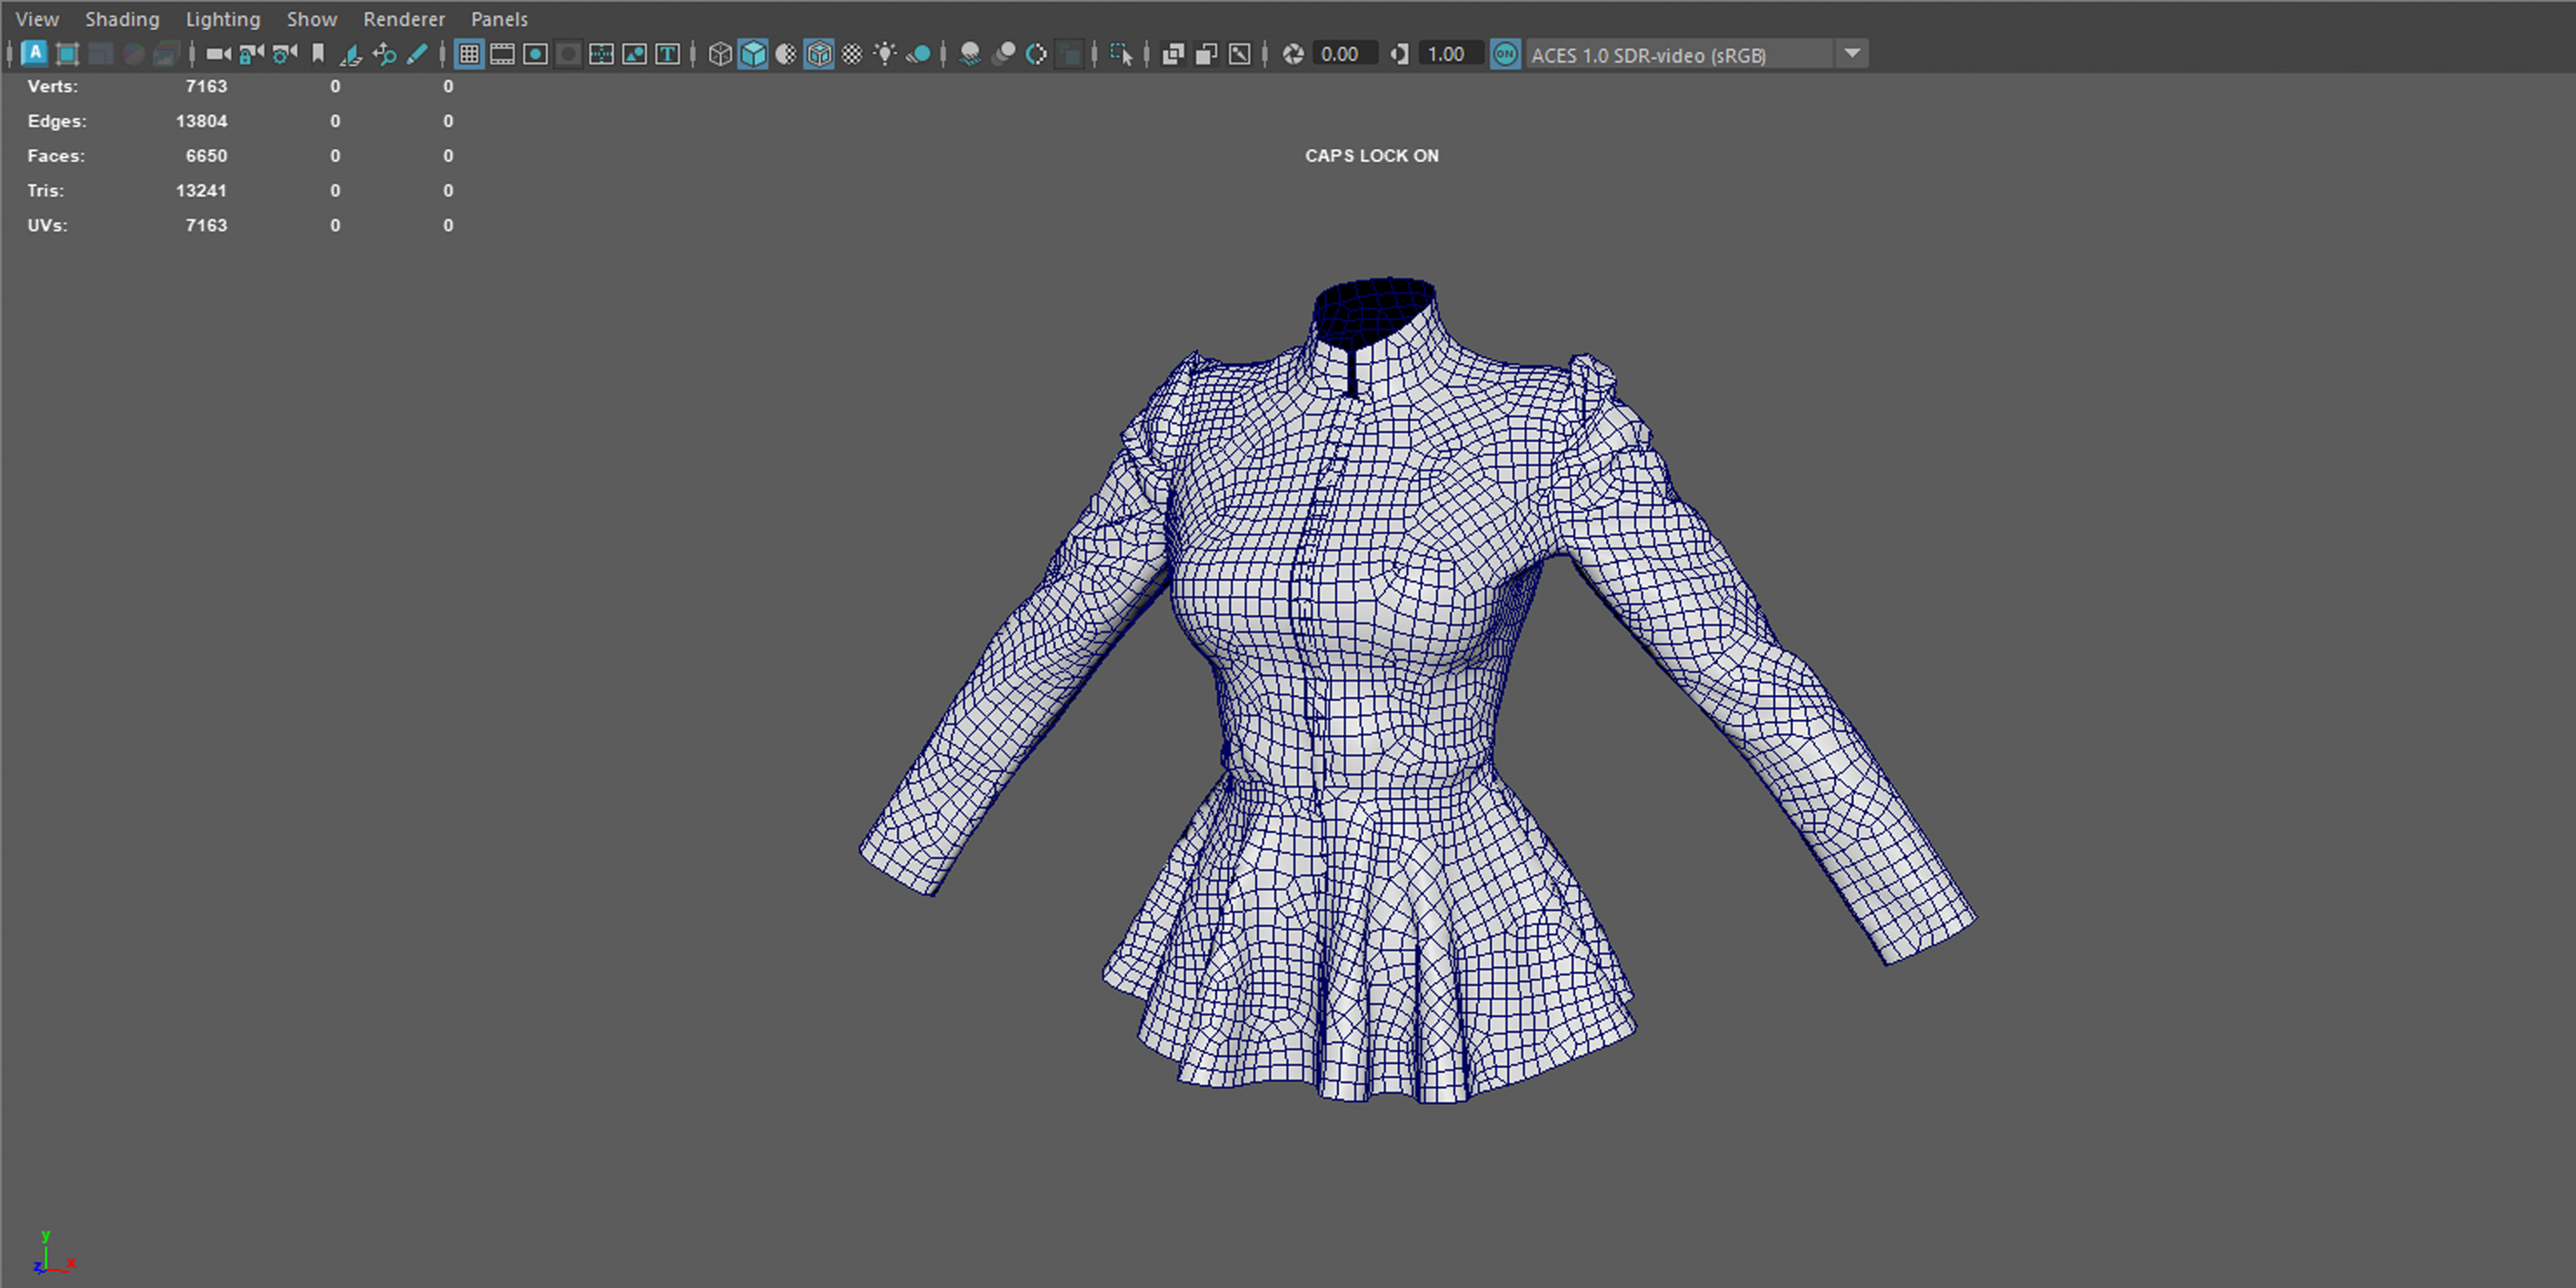Toggle the Resolution Gate display
This screenshot has height=1288, width=2576.
535,54
